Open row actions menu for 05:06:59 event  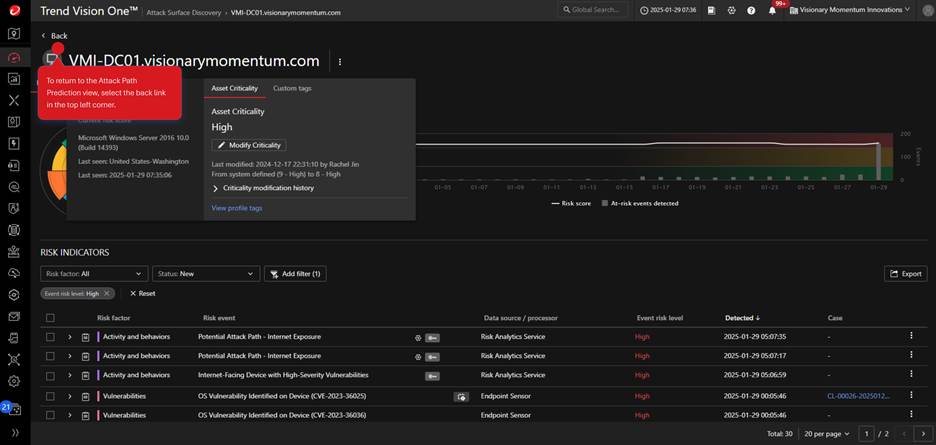tap(911, 374)
